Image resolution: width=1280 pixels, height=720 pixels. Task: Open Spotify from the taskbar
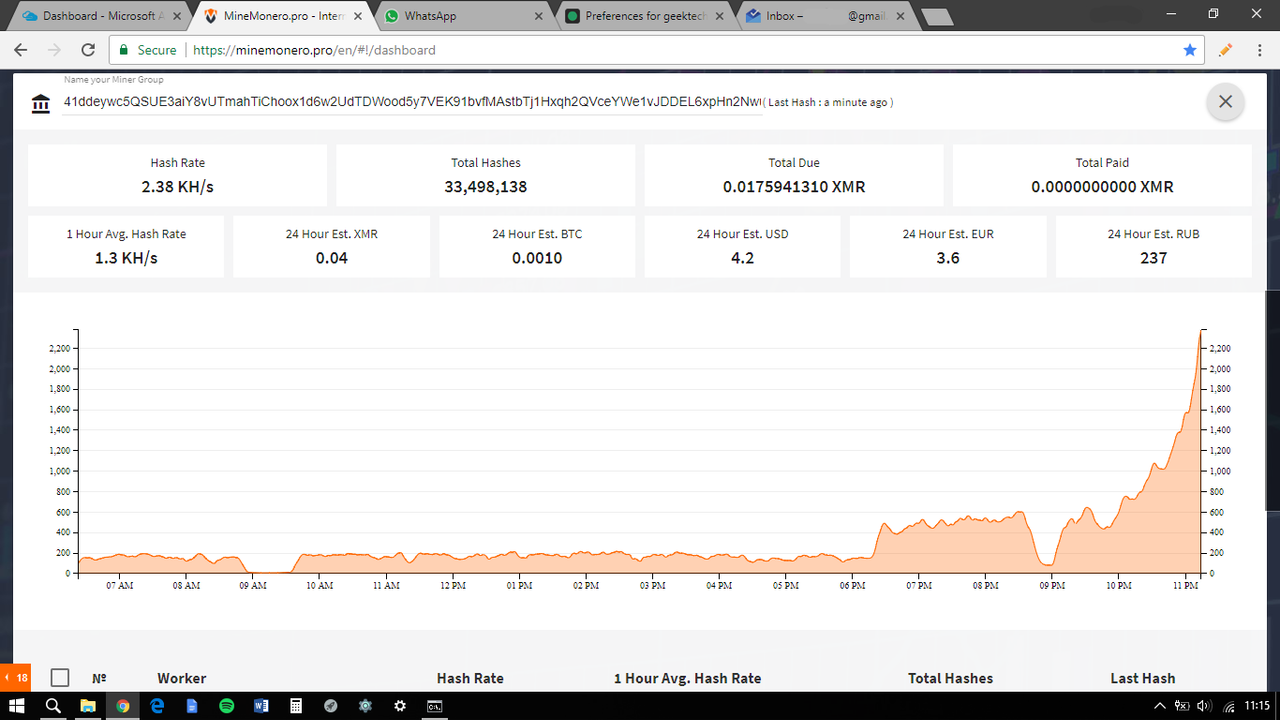coord(226,706)
